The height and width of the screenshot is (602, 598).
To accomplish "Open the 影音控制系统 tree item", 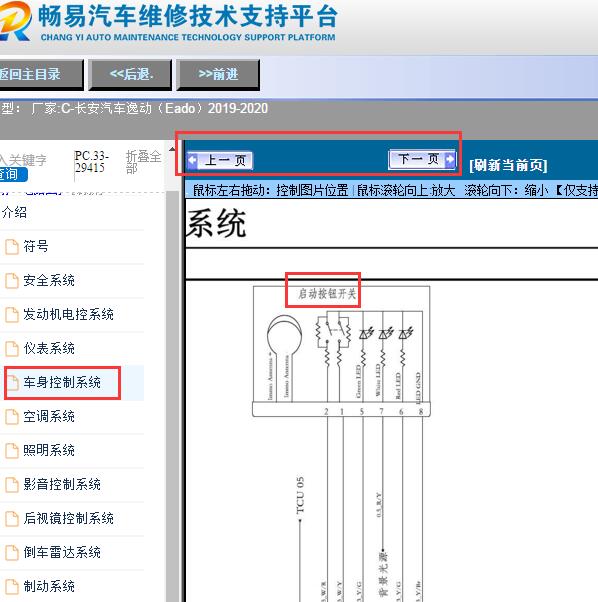I will pyautogui.click(x=62, y=485).
